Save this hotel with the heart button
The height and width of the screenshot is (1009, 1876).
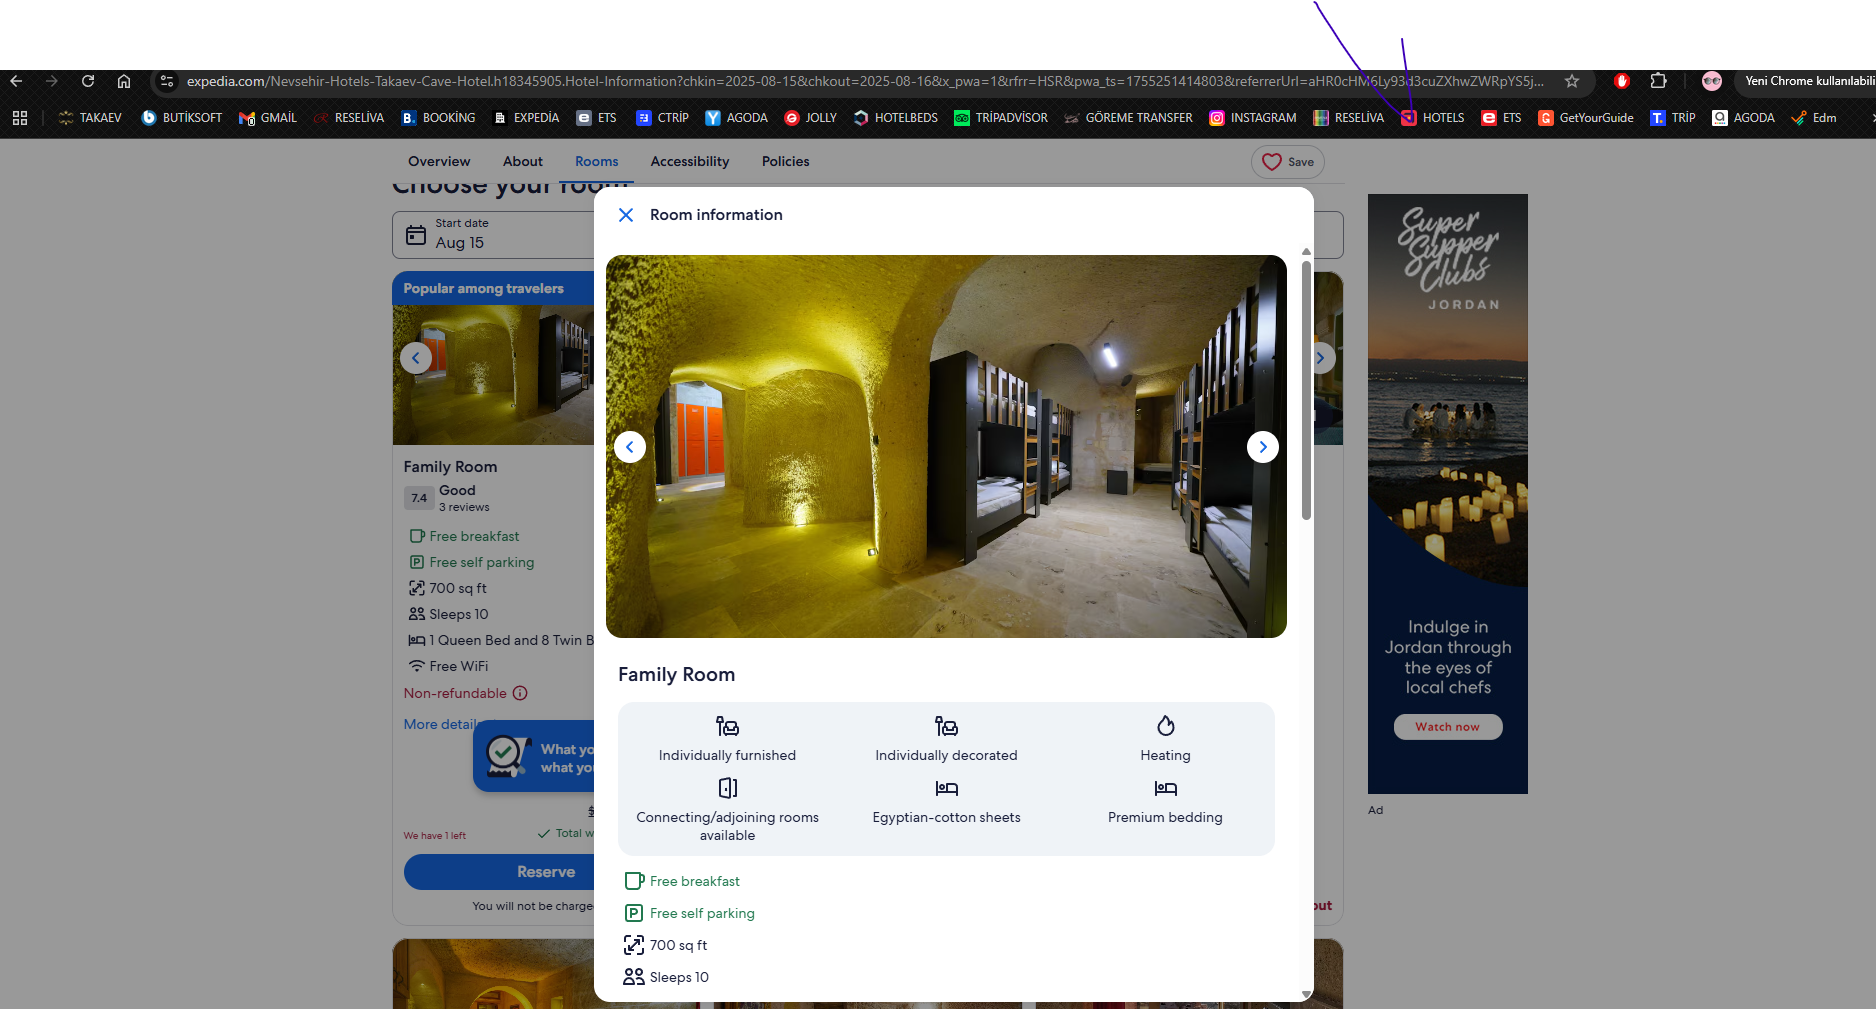tap(1288, 162)
